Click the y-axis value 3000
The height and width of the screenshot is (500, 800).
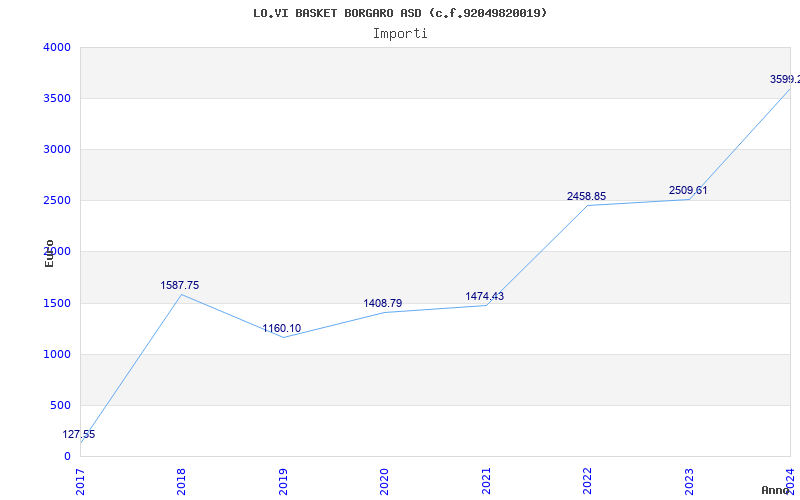point(57,149)
